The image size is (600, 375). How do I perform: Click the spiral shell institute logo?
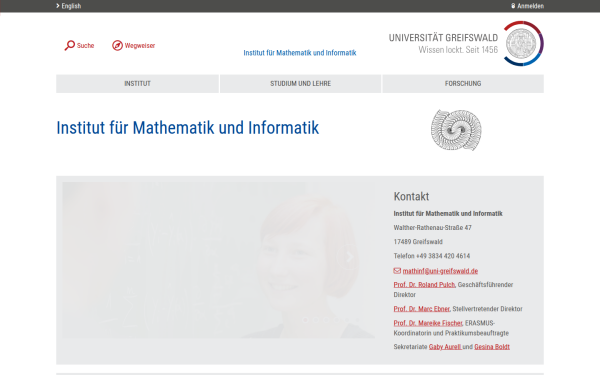[456, 130]
